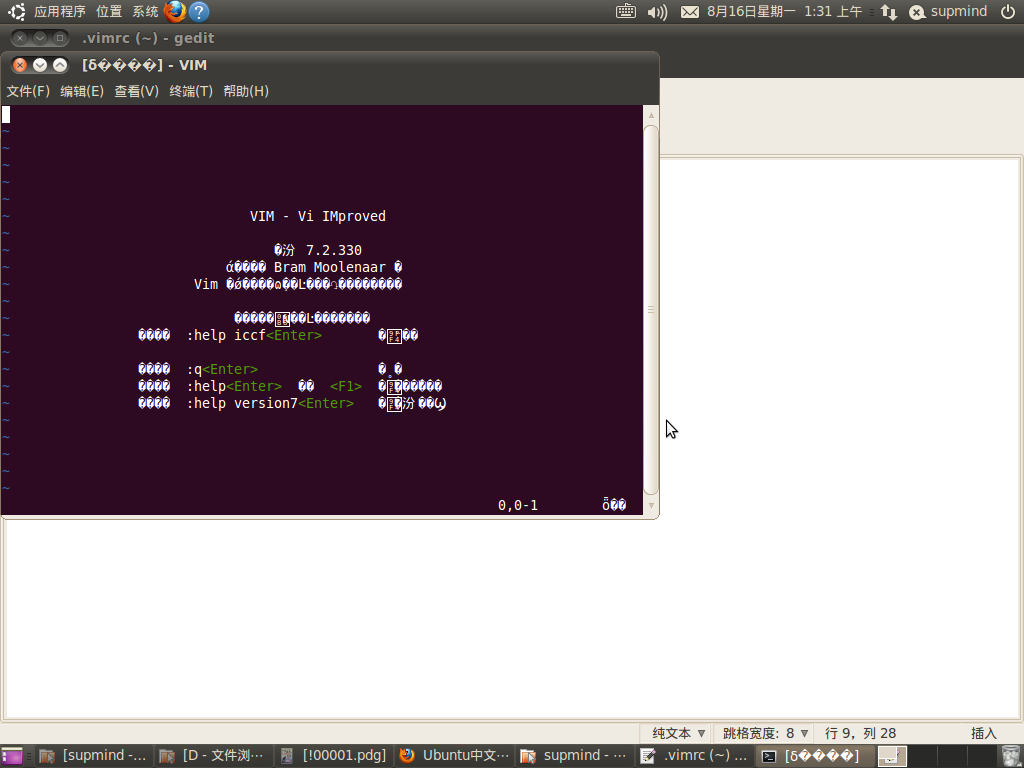Click ':help iccf<Enter>' text in Vim
The image size is (1024, 768).
tap(255, 335)
